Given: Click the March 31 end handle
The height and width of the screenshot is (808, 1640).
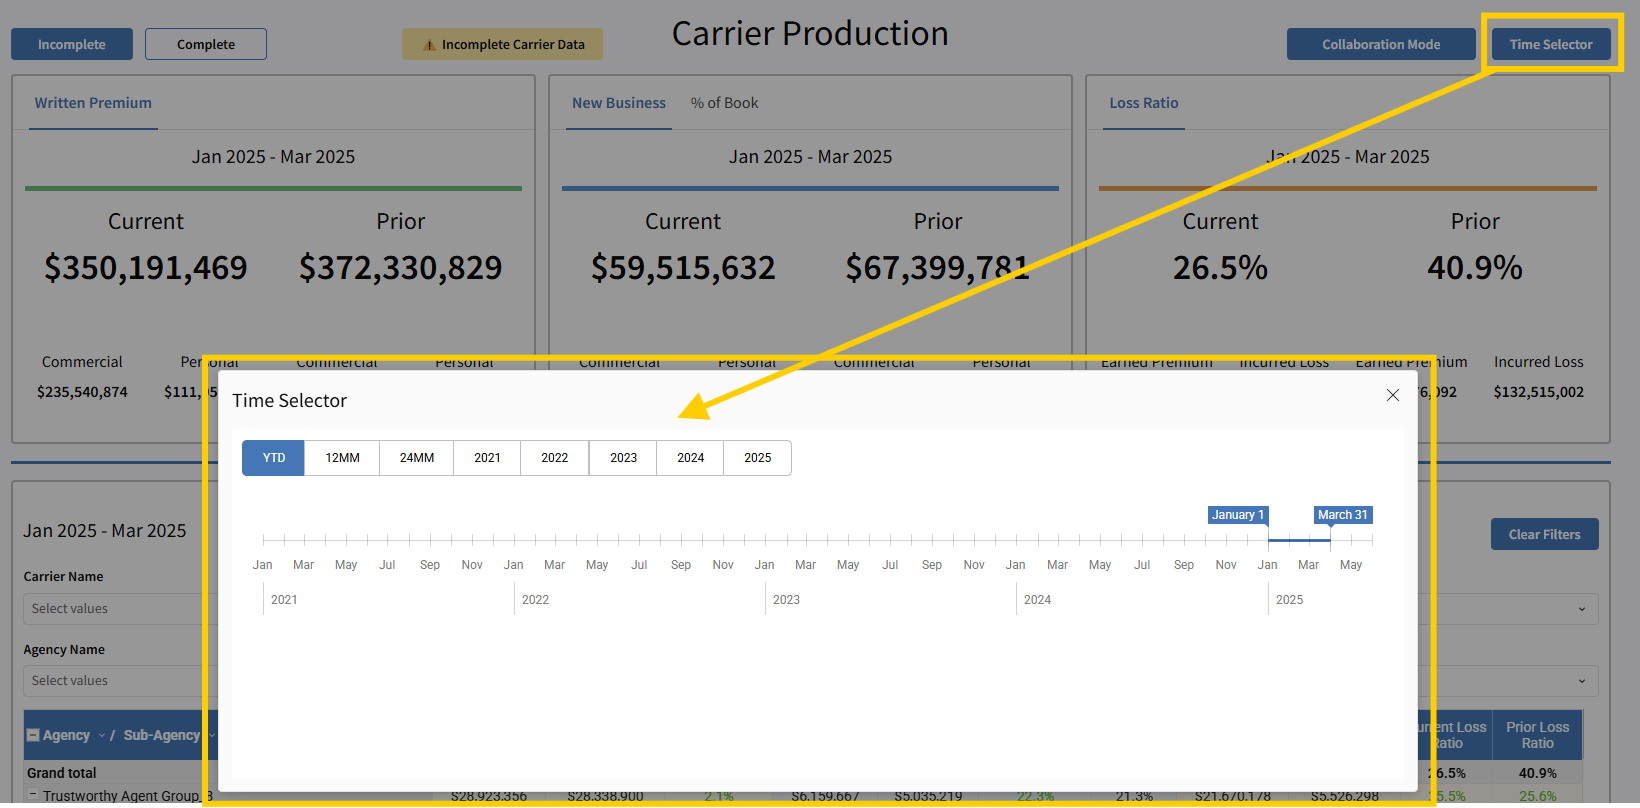Looking at the screenshot, I should (x=1330, y=539).
